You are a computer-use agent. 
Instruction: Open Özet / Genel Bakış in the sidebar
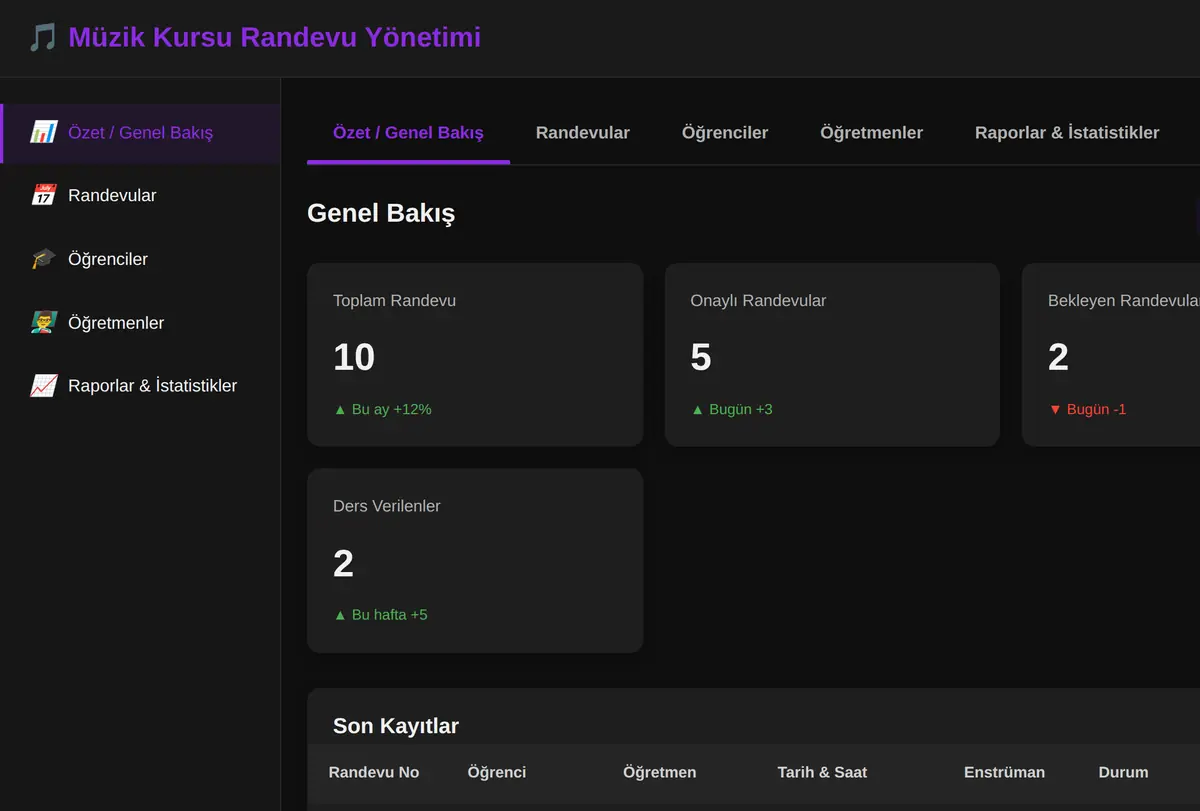[140, 132]
